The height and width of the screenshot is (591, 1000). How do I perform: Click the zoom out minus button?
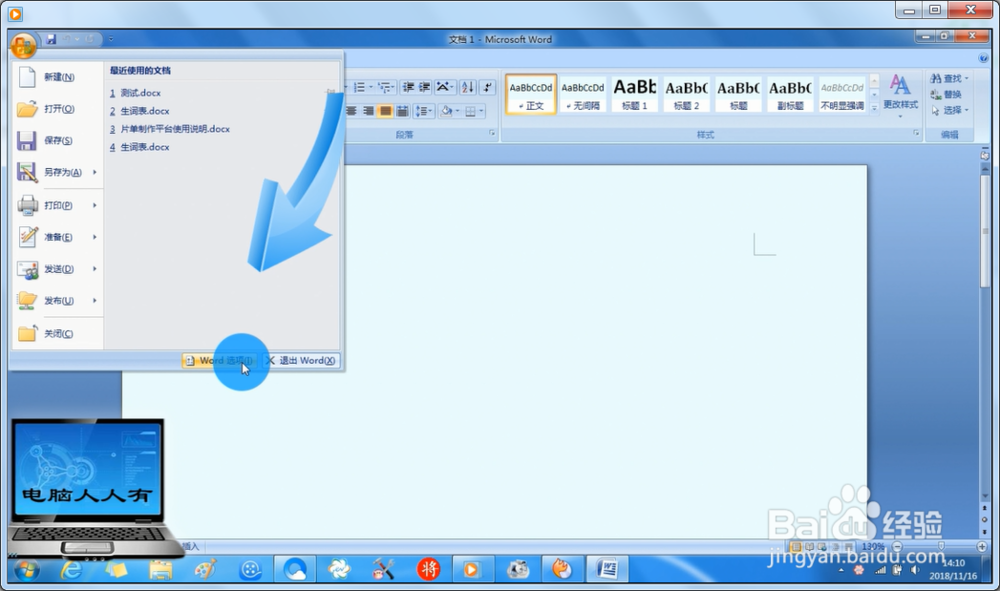897,547
